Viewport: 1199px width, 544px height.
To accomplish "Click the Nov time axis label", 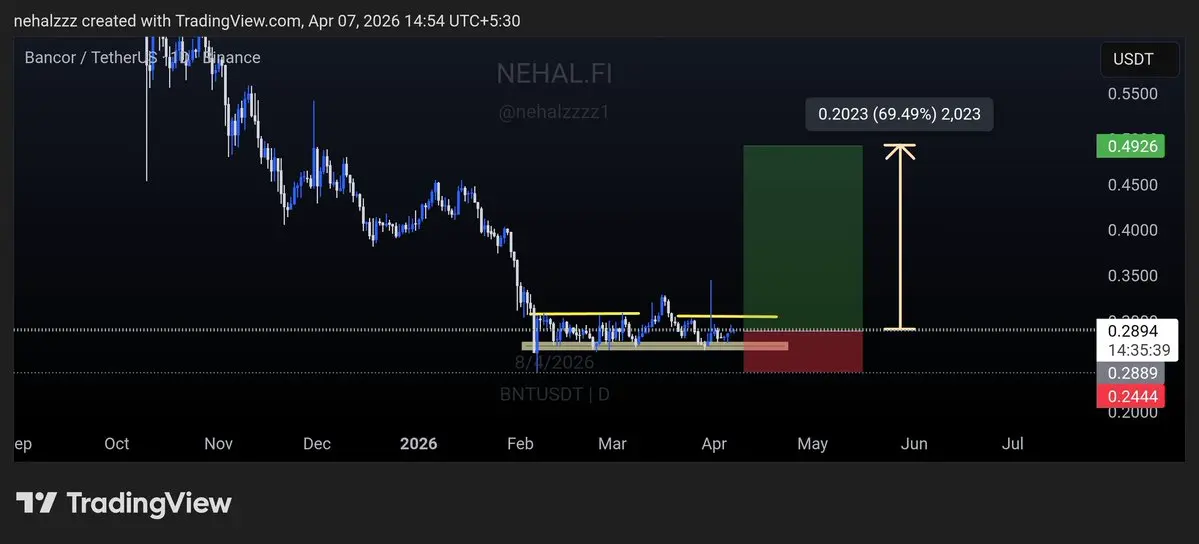I will point(219,444).
